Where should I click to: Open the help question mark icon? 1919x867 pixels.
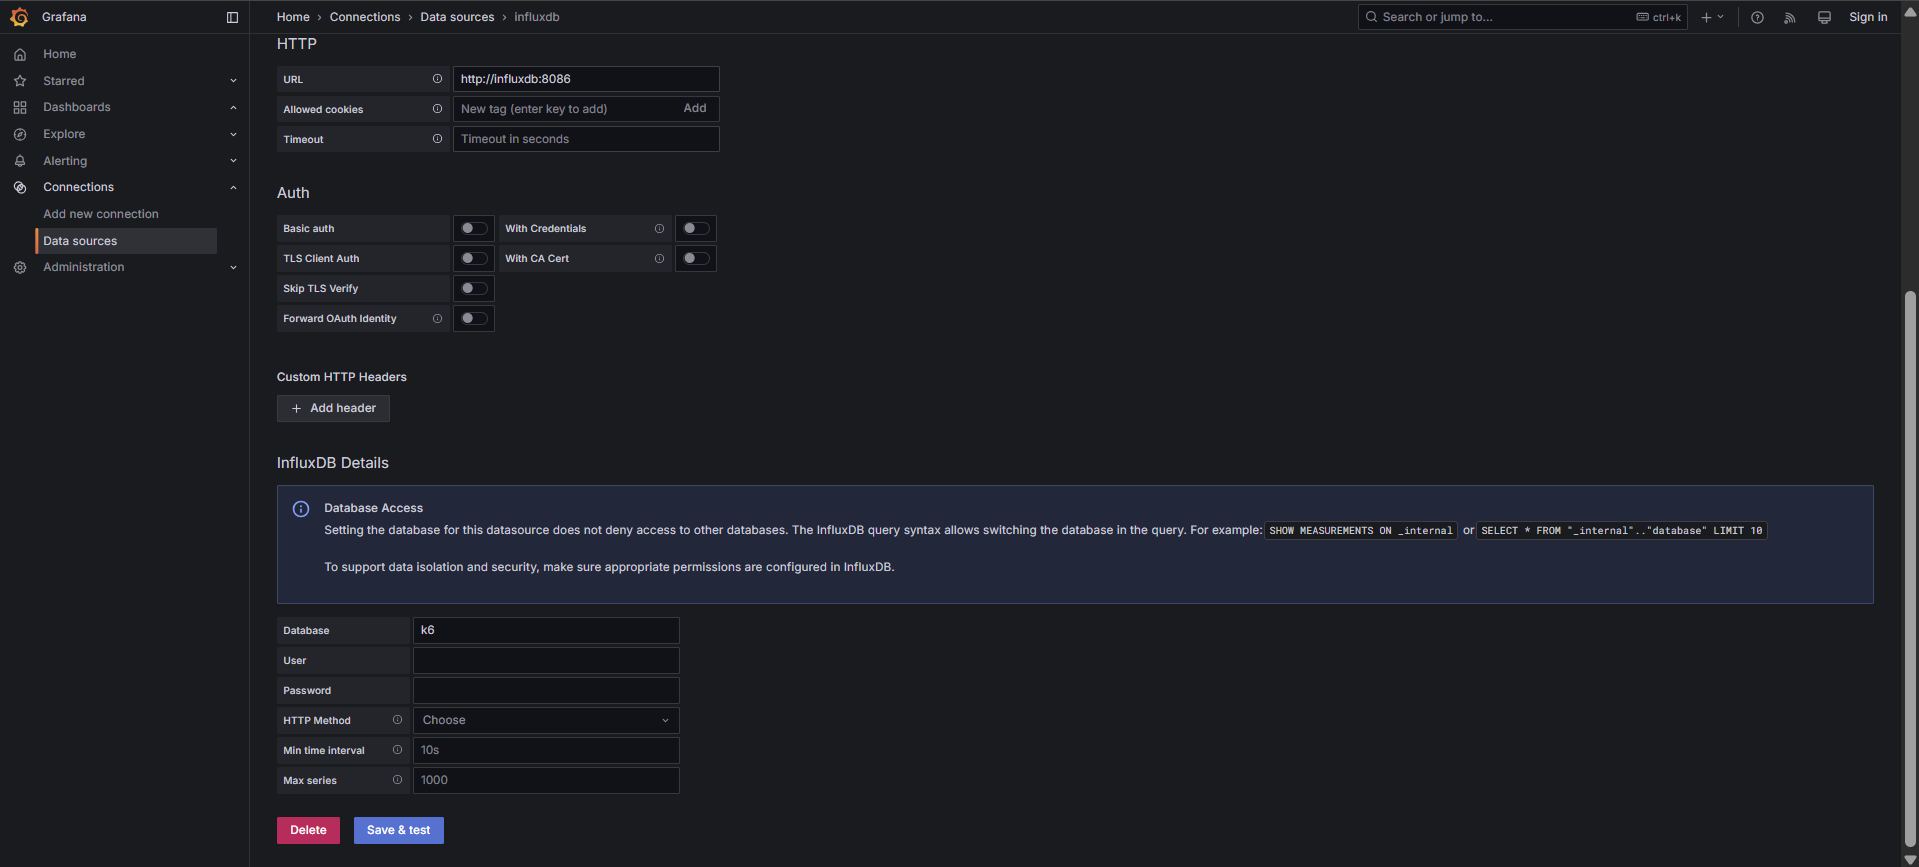click(x=1757, y=17)
